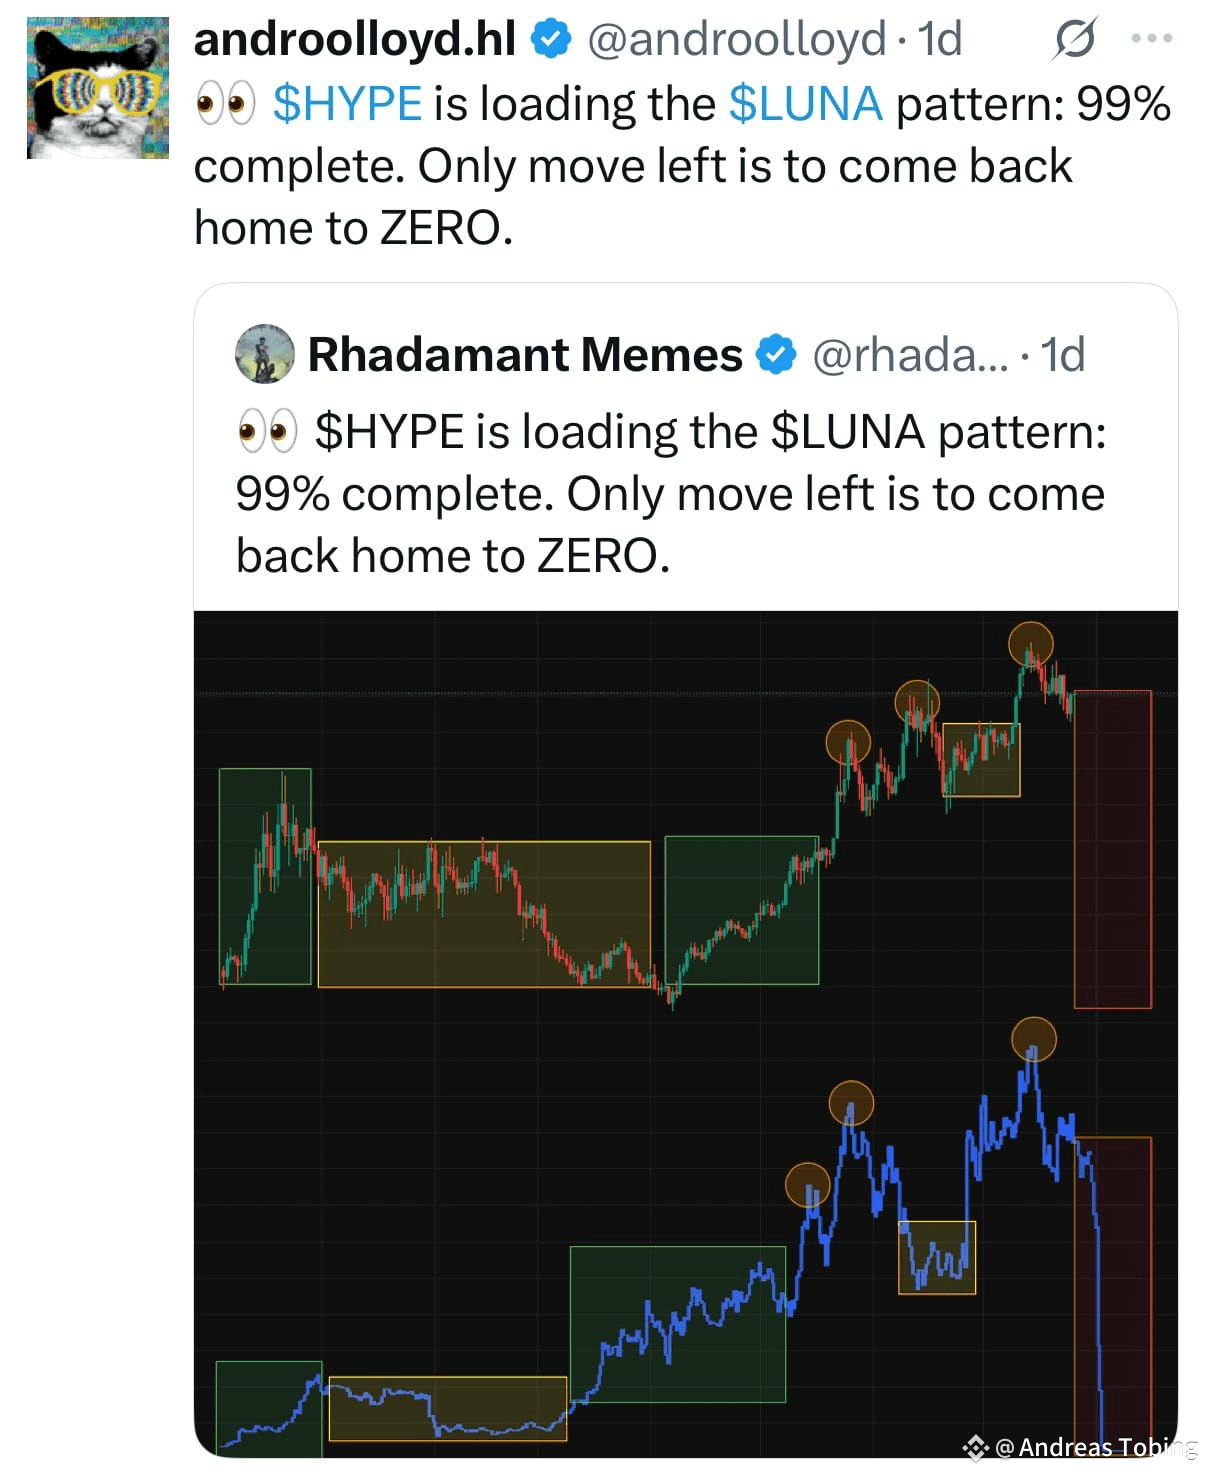Viewport: 1206px width, 1474px height.
Task: Click the Binance diamond watermark icon
Action: pyautogui.click(x=973, y=1448)
